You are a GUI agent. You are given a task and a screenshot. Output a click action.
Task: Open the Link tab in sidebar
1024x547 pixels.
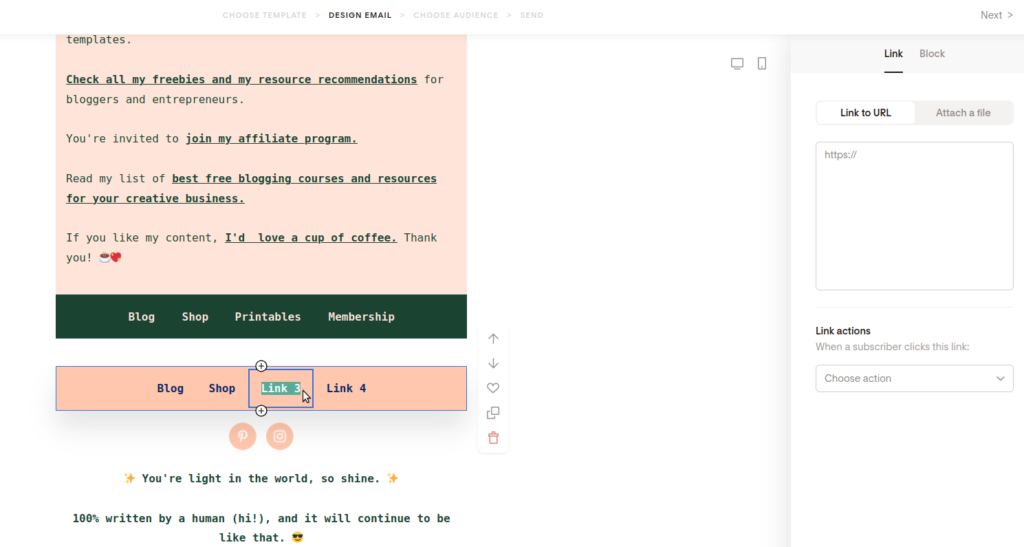tap(893, 54)
